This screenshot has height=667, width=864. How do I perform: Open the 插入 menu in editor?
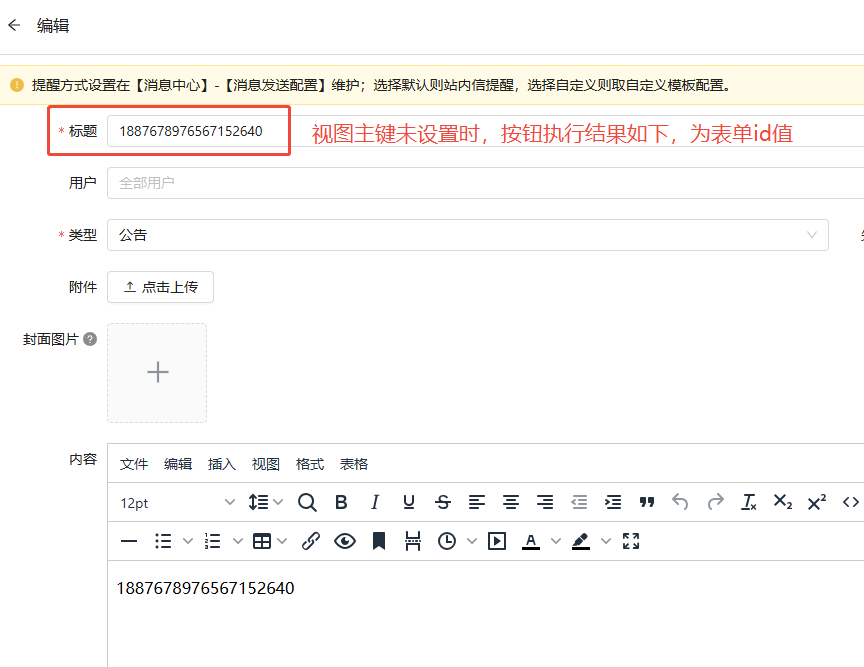[222, 464]
